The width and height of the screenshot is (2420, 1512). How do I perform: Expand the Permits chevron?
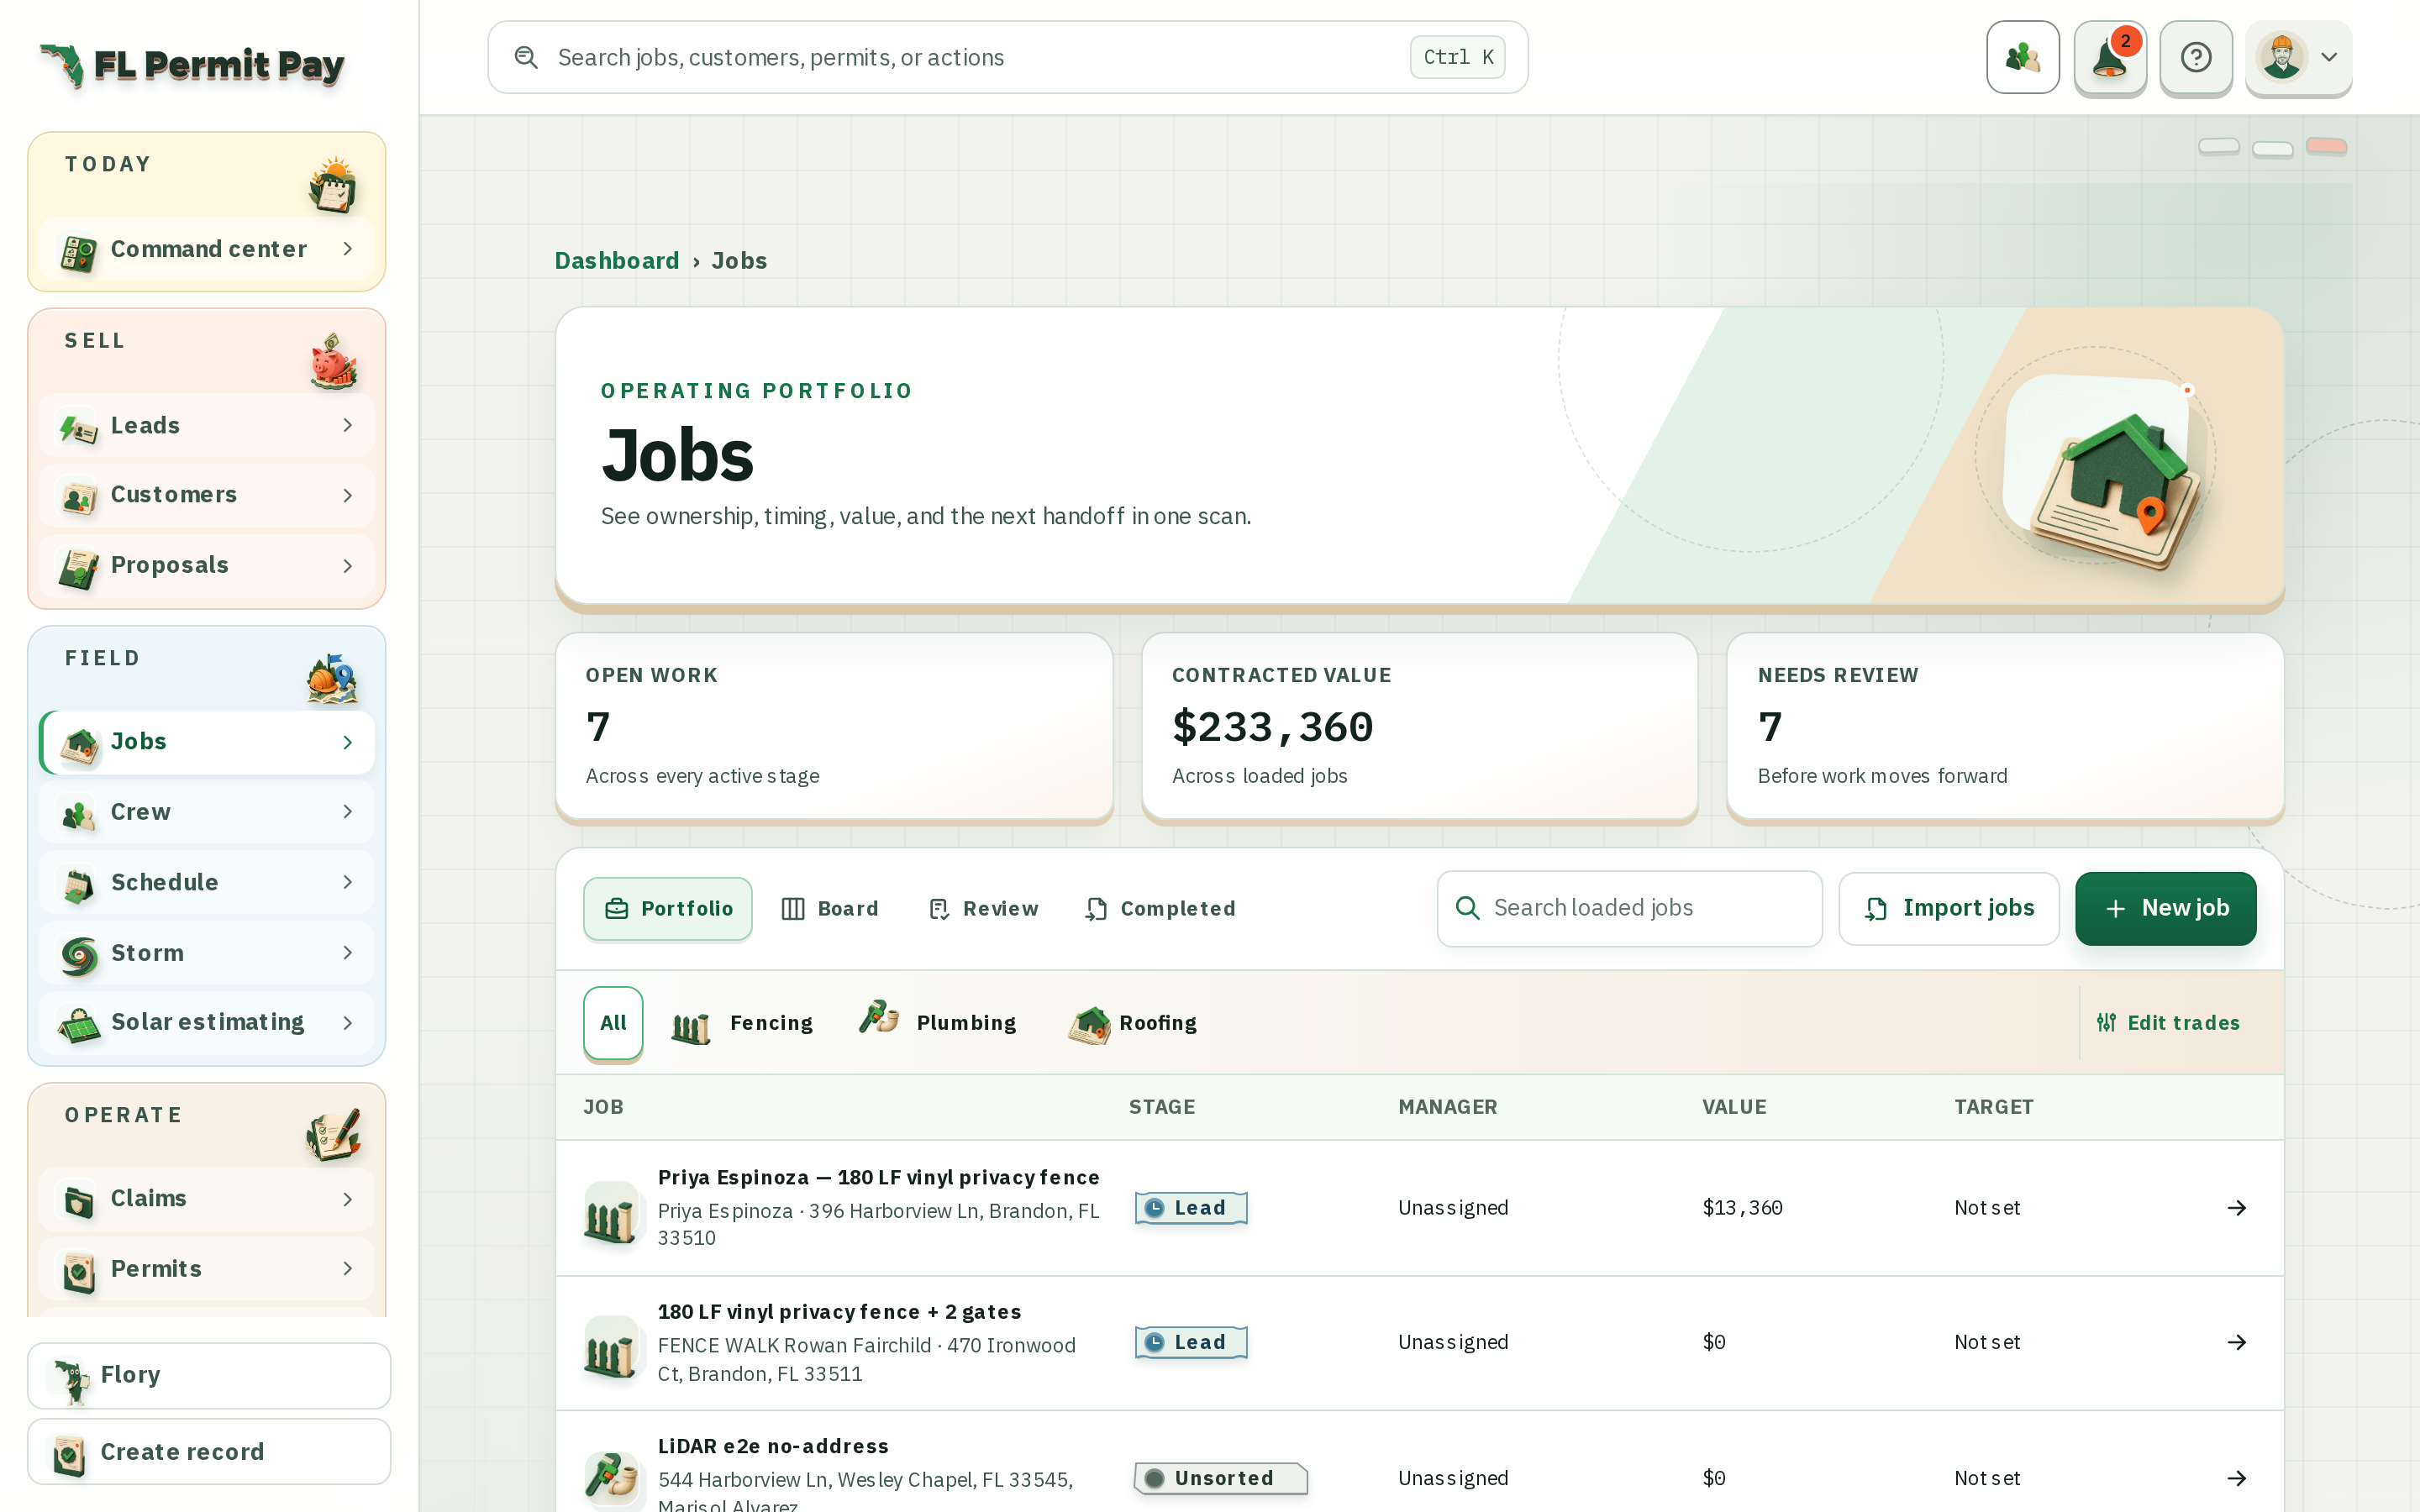[347, 1269]
